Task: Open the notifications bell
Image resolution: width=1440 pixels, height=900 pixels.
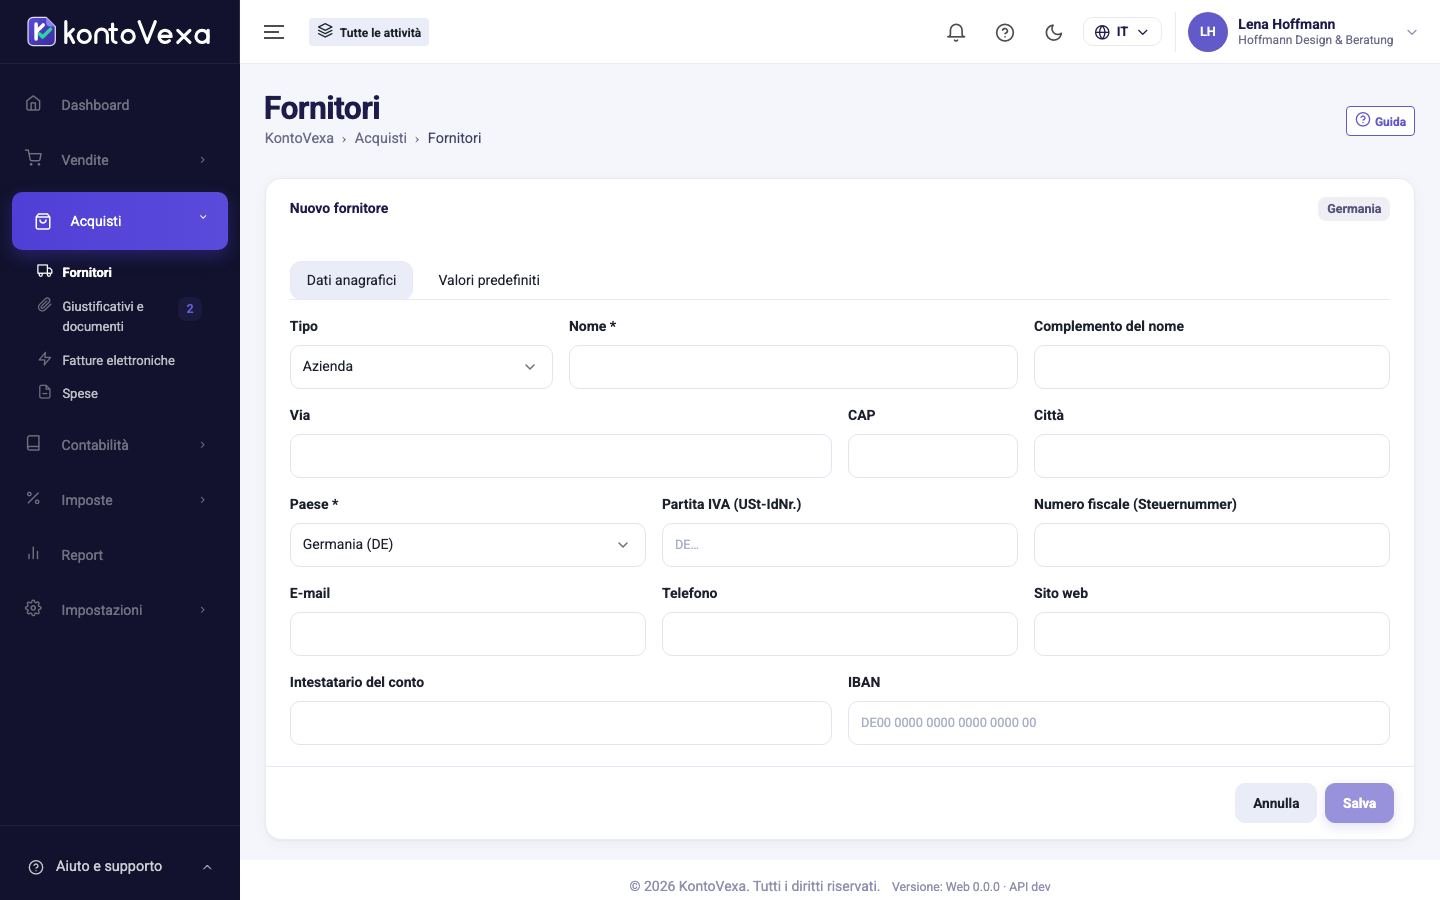Action: coord(956,32)
